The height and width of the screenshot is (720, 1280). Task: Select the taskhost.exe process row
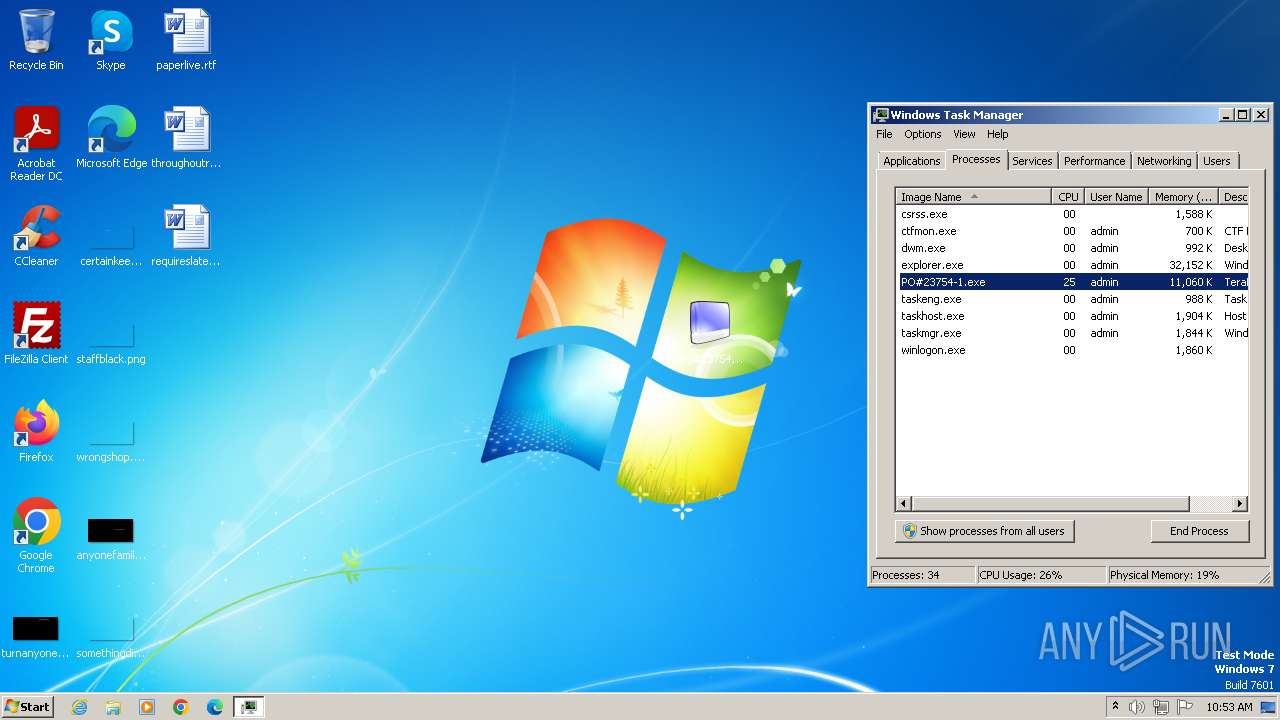[1072, 316]
